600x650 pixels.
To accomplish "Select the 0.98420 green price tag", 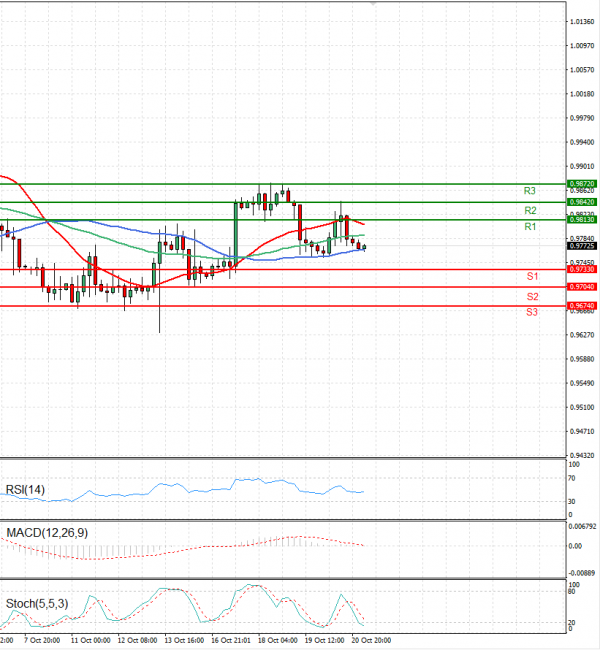I will 582,202.
